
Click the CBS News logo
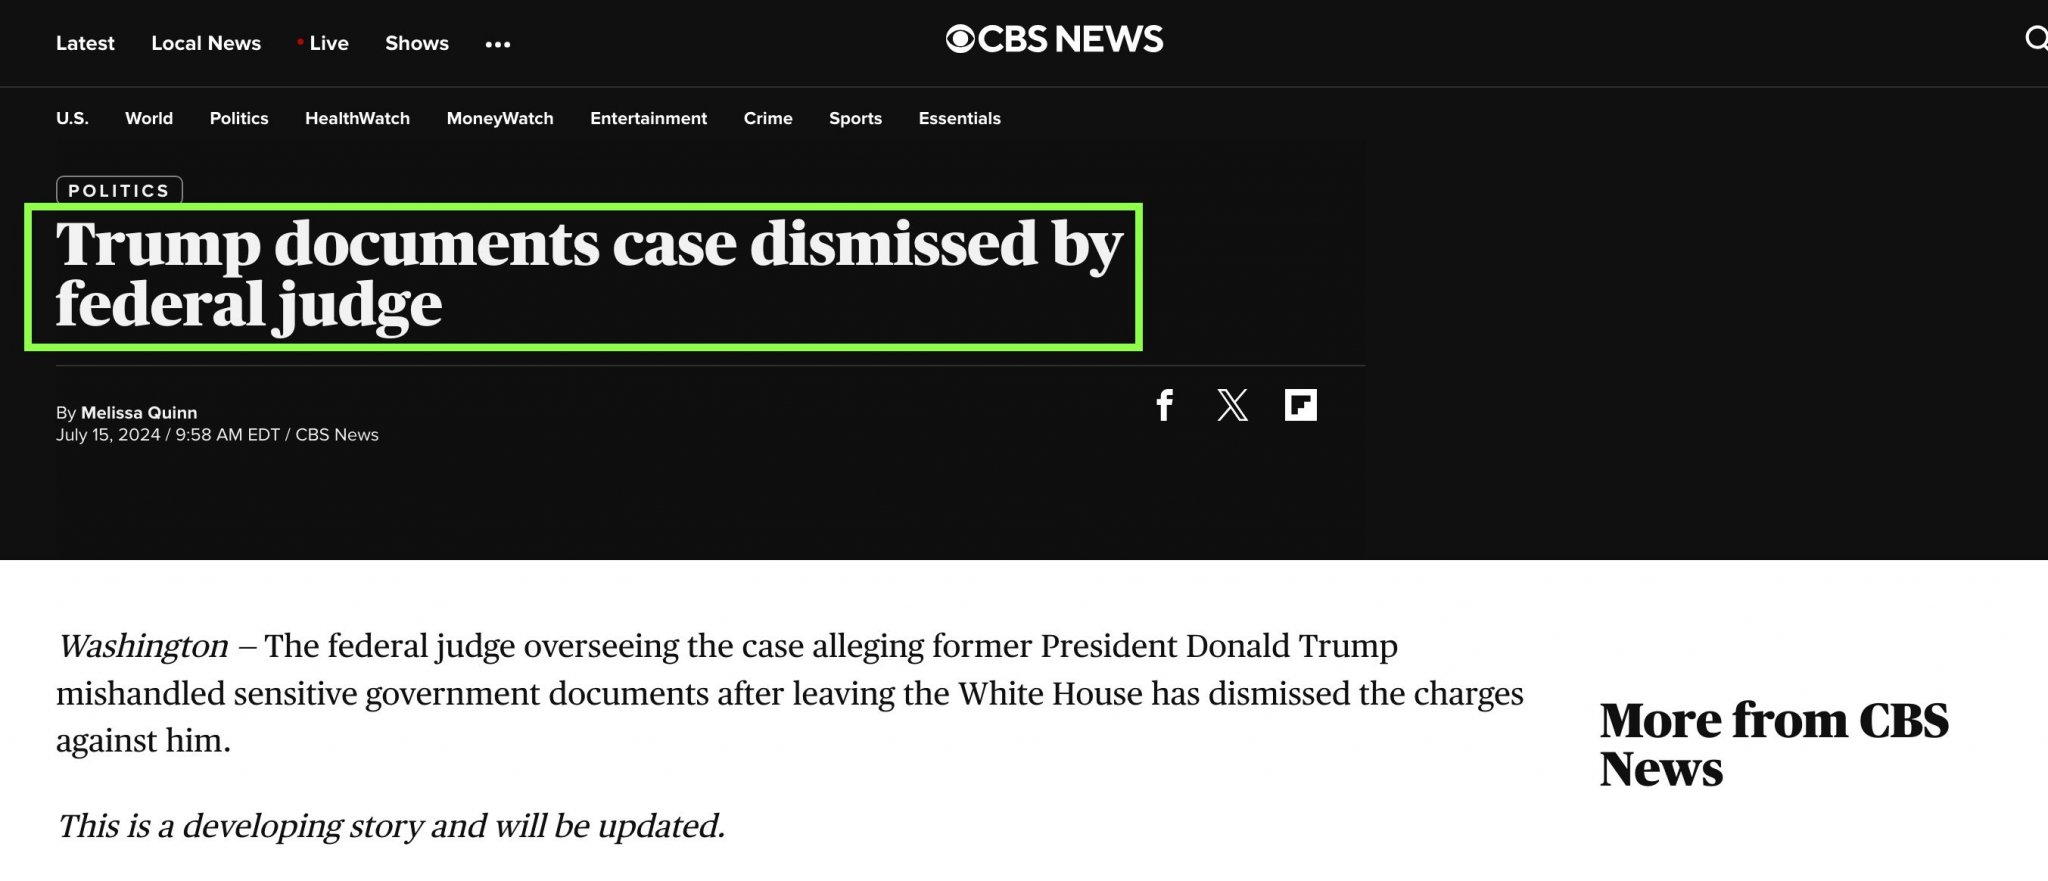(1054, 39)
